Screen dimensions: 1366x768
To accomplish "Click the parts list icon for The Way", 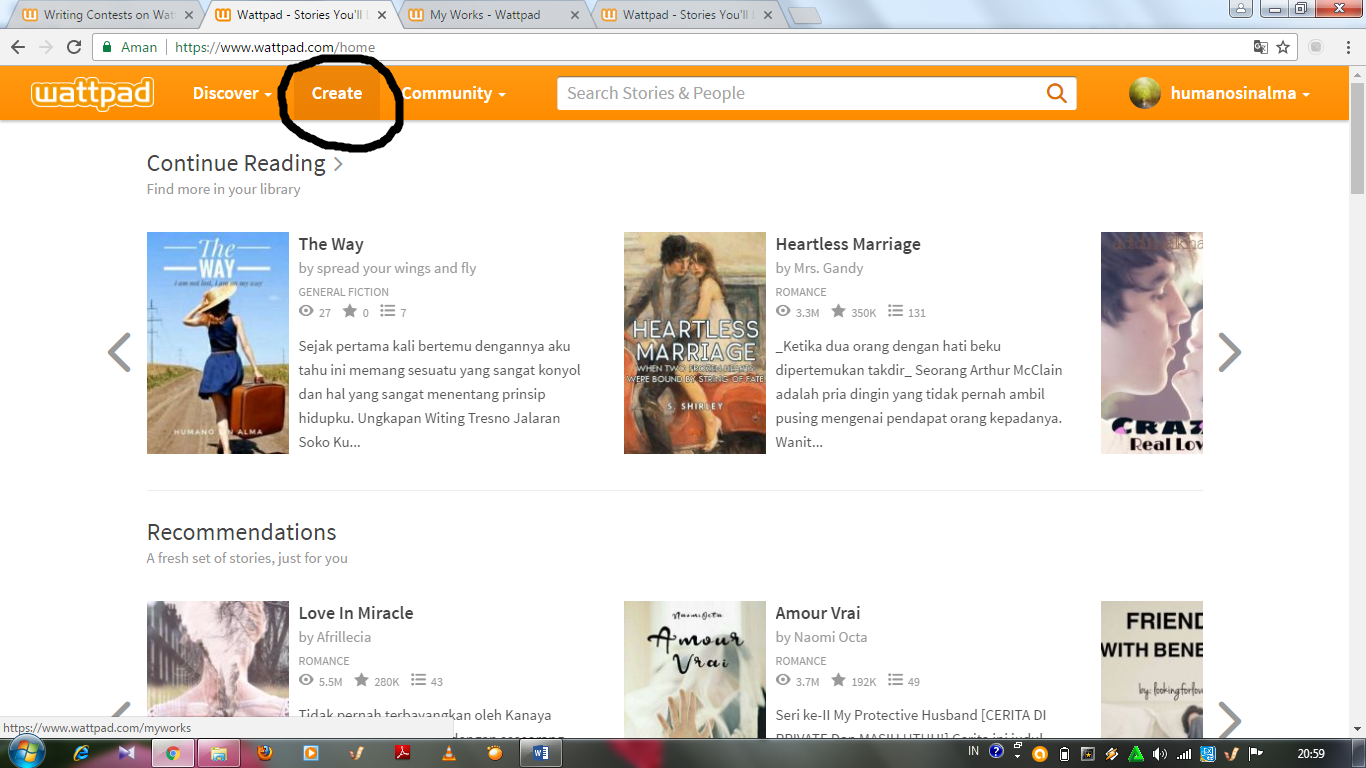I will coord(388,311).
